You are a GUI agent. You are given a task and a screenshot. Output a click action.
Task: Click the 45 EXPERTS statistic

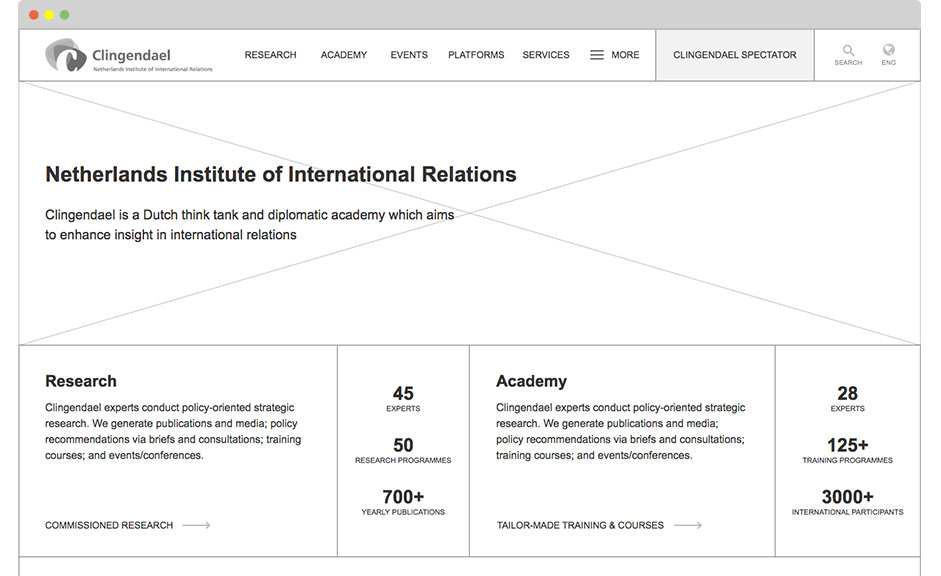(x=403, y=398)
